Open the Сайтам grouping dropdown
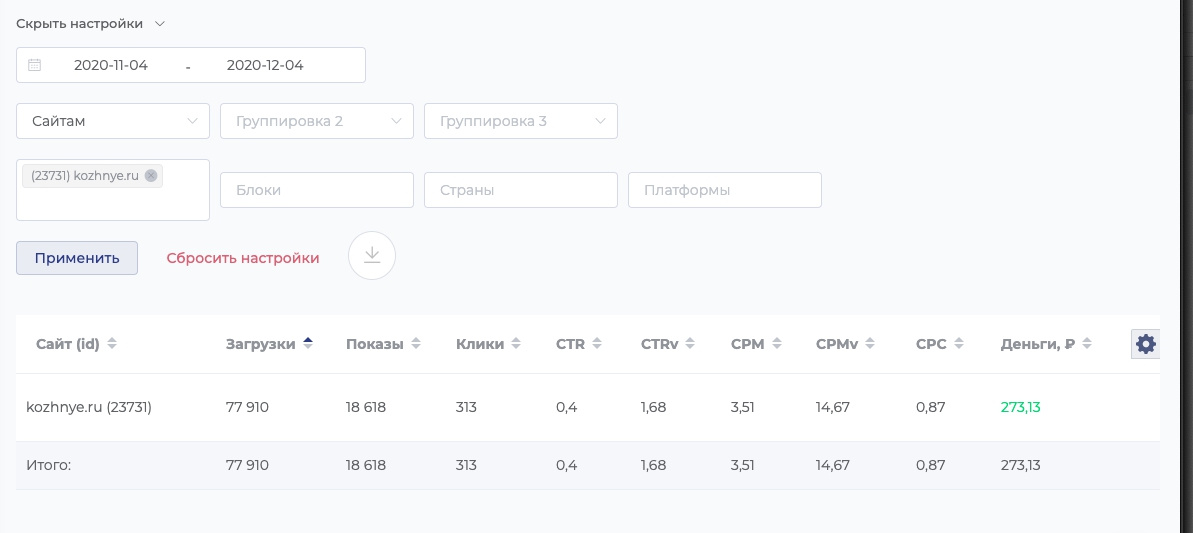The width and height of the screenshot is (1193, 533). coord(113,121)
